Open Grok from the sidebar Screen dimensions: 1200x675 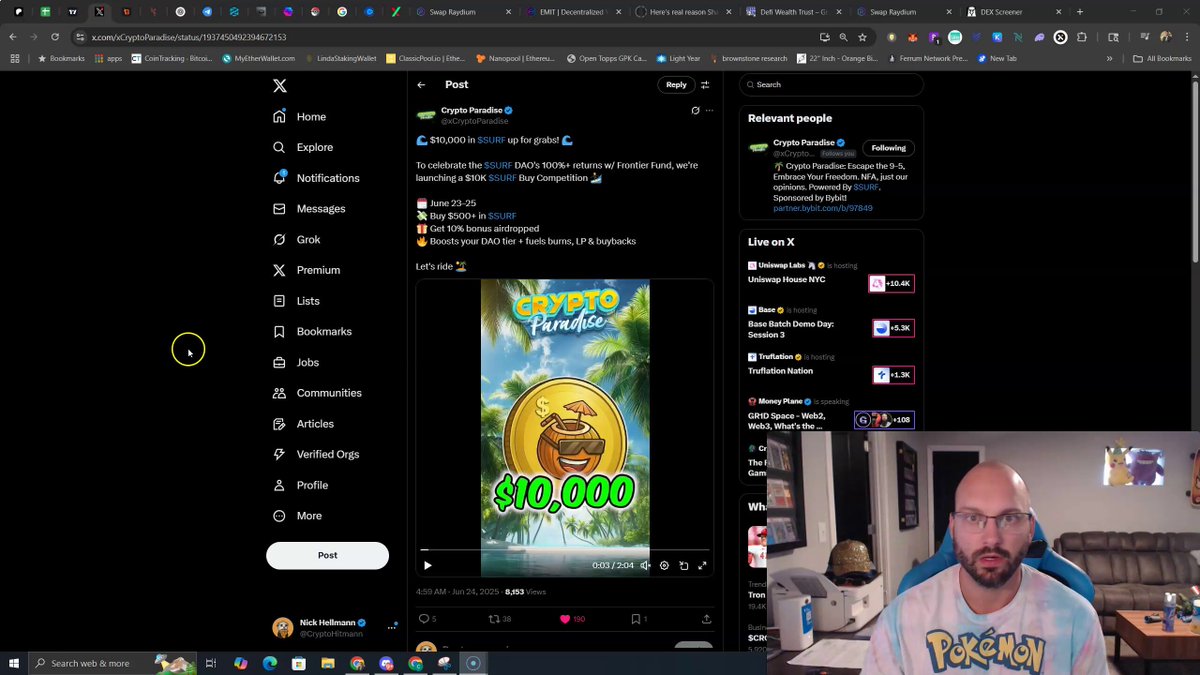coord(296,240)
